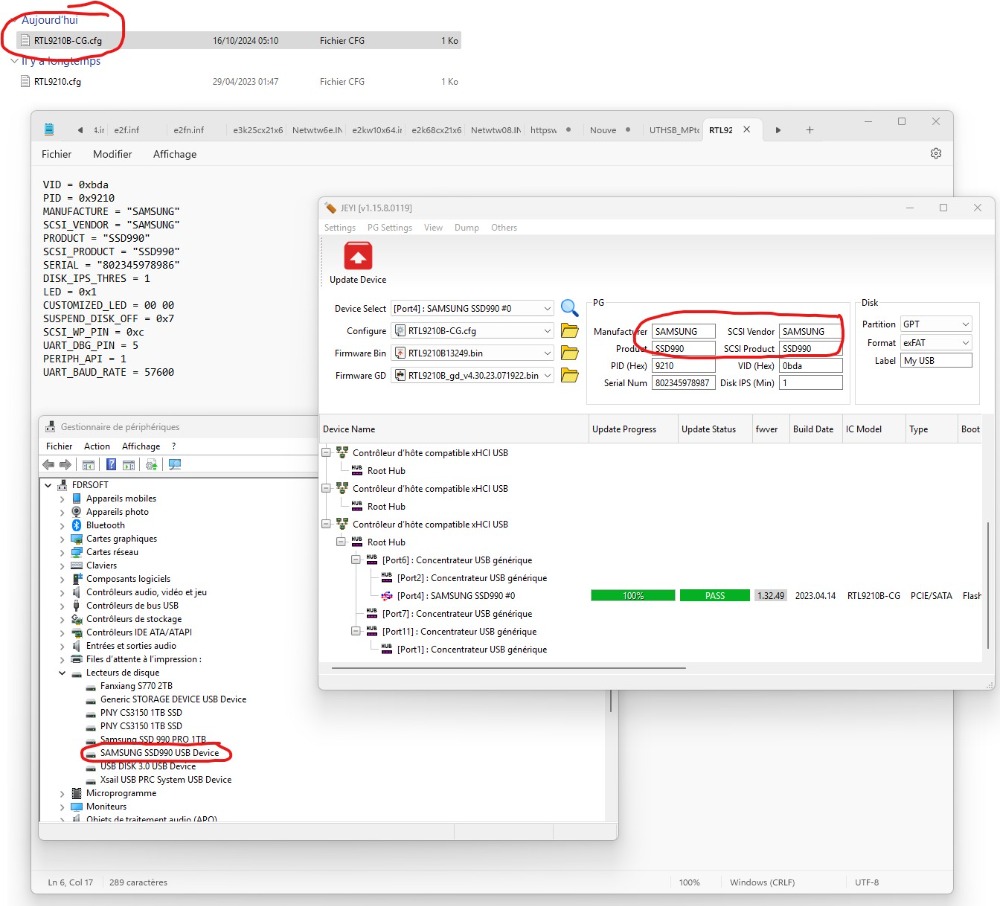Click the back arrow in Device Manager toolbar
This screenshot has height=906, width=1000.
click(x=48, y=465)
